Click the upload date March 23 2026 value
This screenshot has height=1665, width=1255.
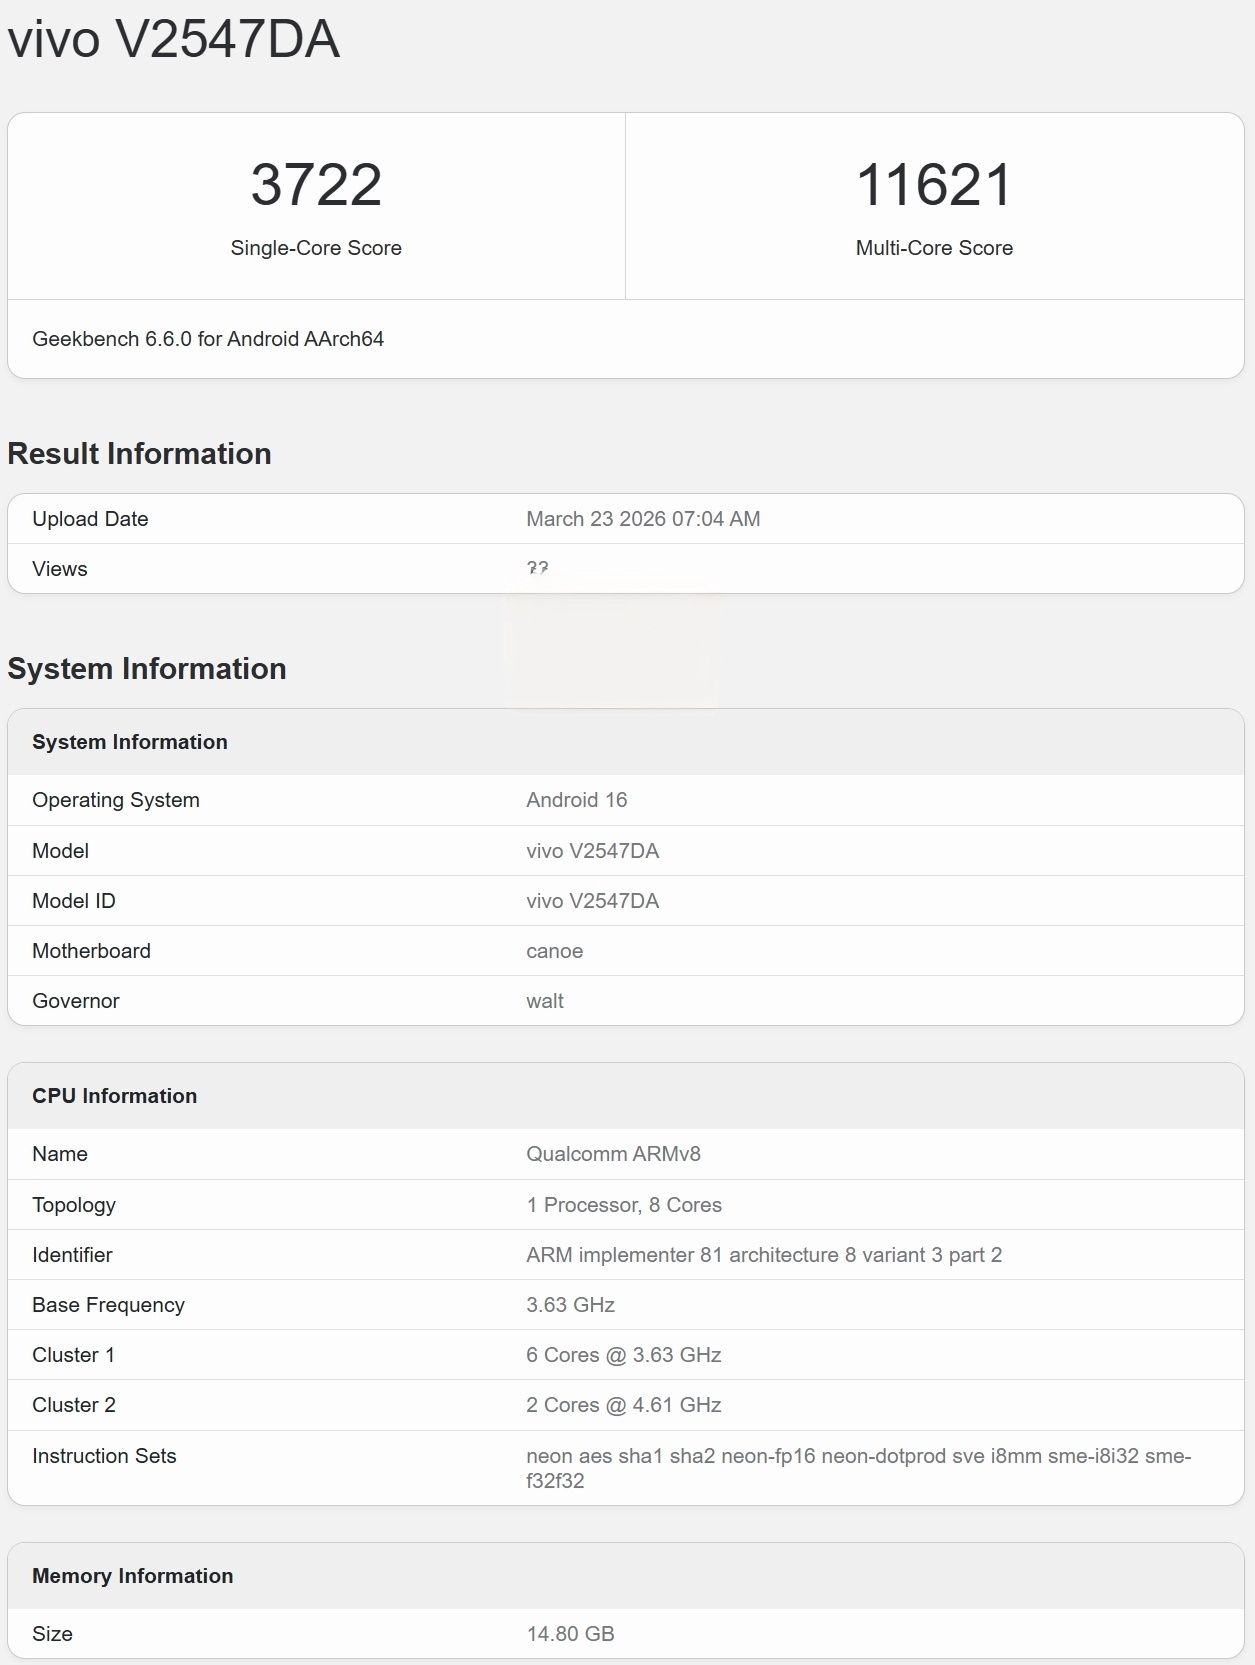(x=643, y=519)
